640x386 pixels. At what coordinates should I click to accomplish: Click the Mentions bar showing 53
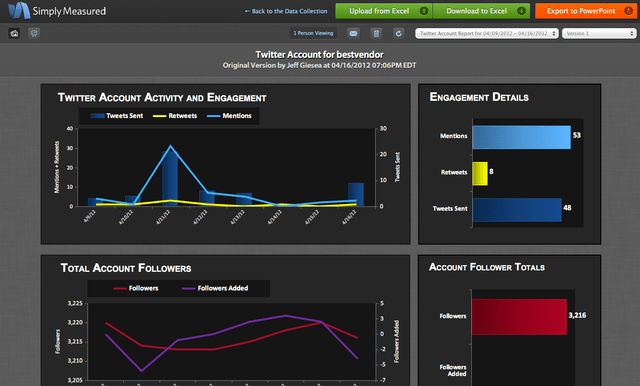(x=522, y=138)
